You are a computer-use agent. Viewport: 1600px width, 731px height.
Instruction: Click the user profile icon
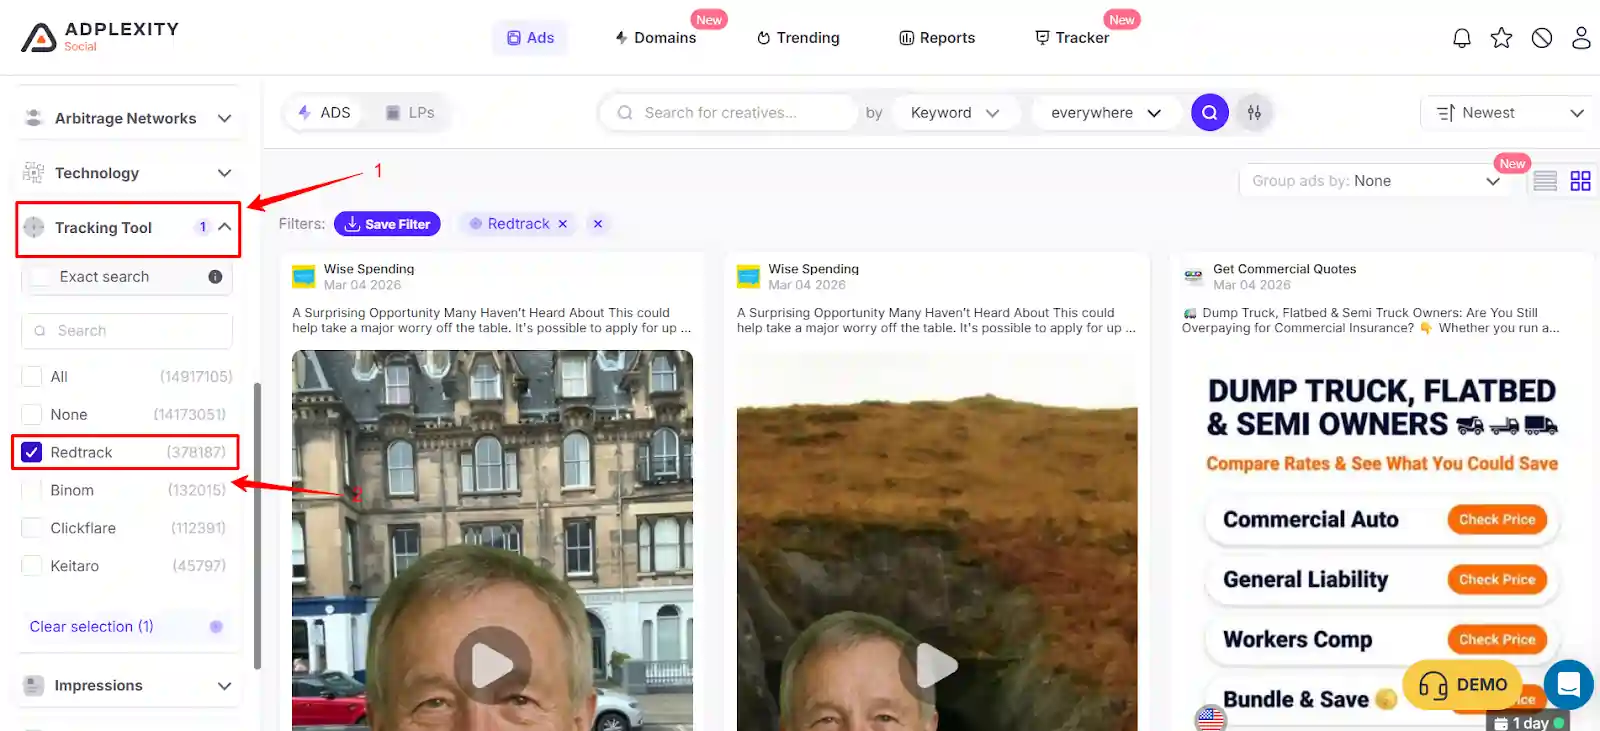coord(1581,38)
